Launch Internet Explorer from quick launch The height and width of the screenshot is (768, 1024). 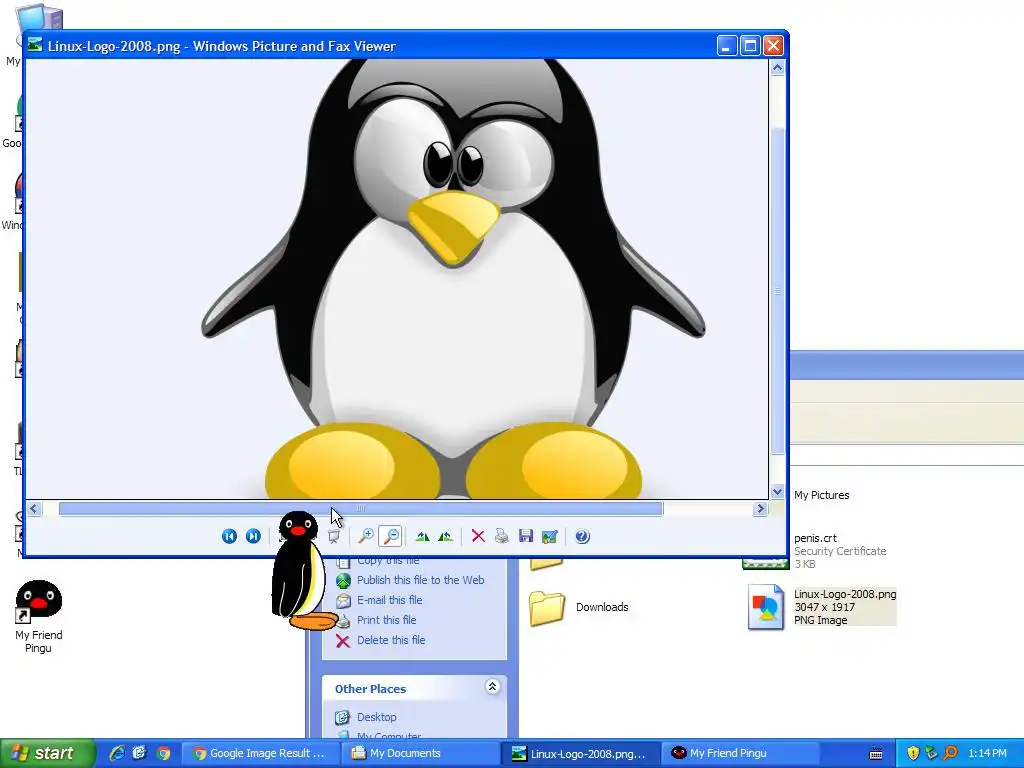pos(116,753)
